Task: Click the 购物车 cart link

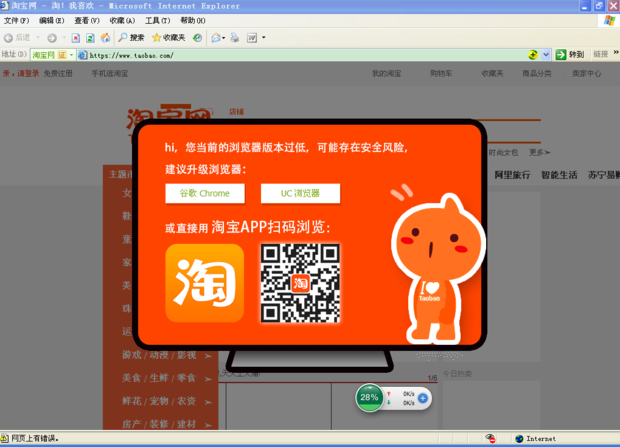Action: click(441, 74)
